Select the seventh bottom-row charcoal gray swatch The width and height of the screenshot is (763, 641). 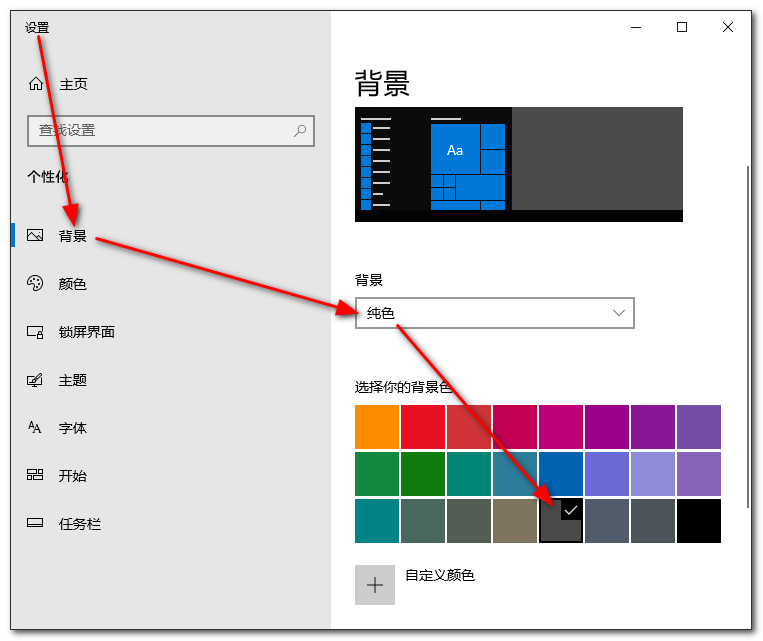(x=653, y=520)
